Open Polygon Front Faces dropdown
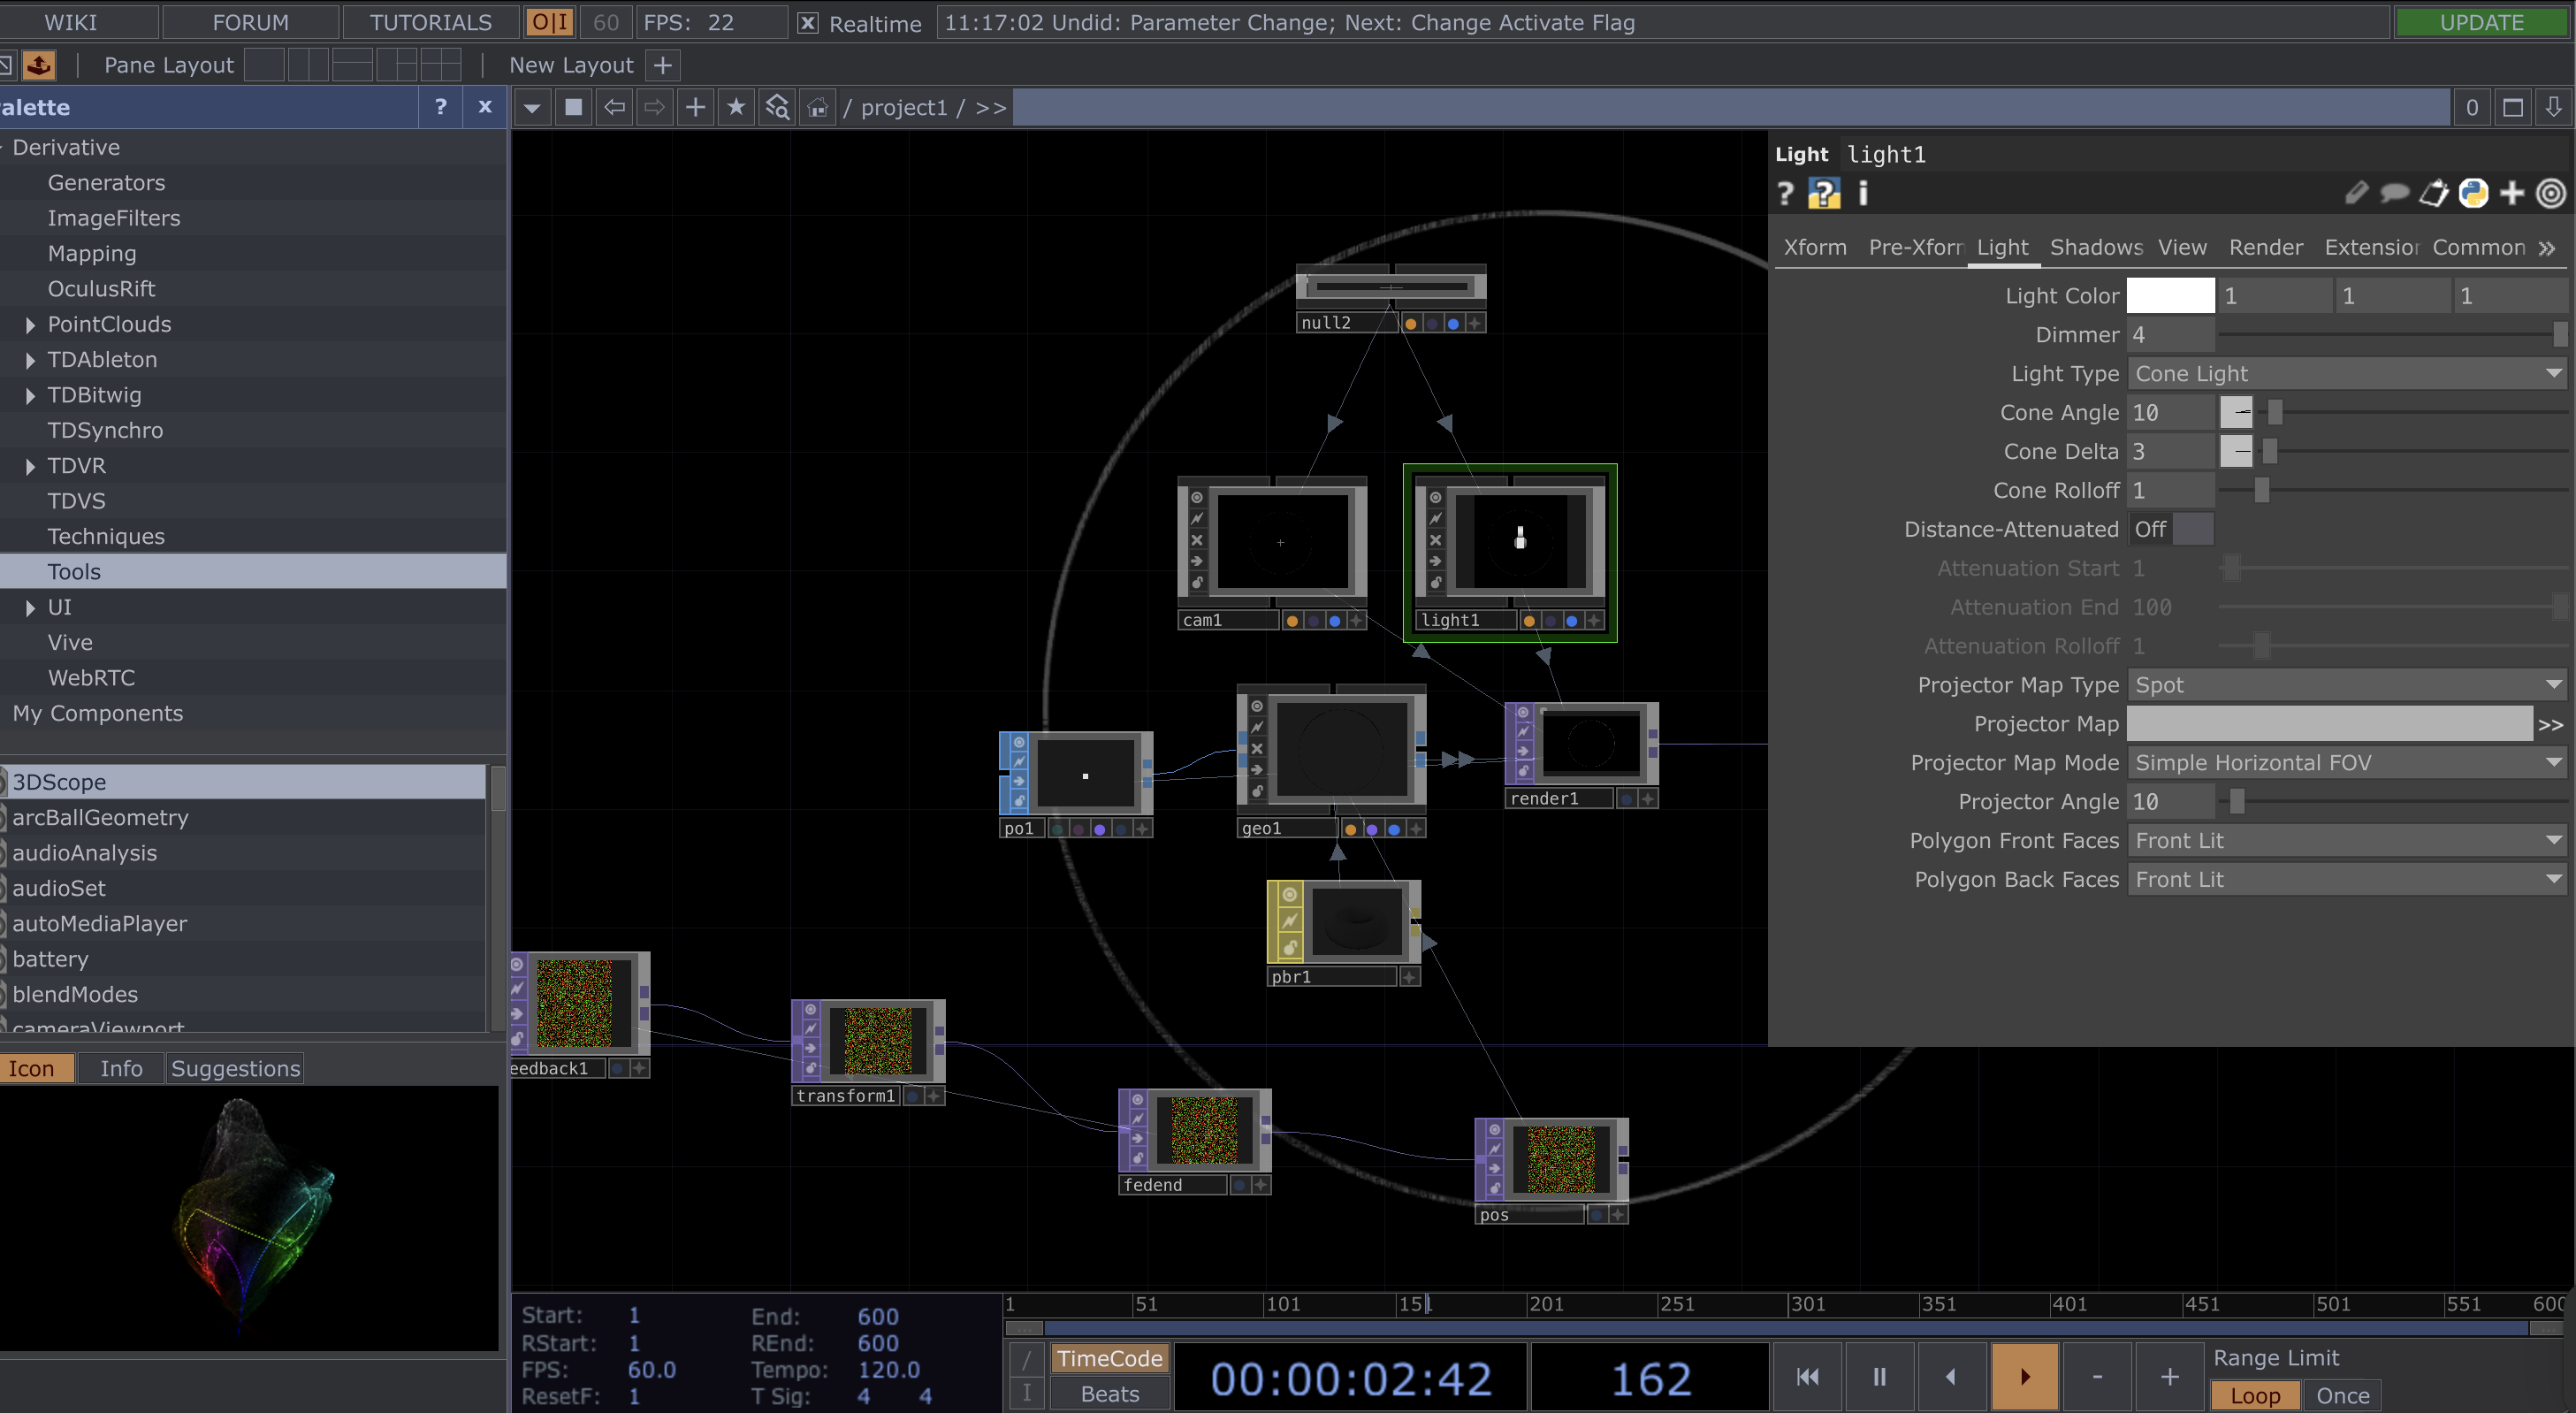Screen dimensions: 2576x1413 click(x=2346, y=840)
